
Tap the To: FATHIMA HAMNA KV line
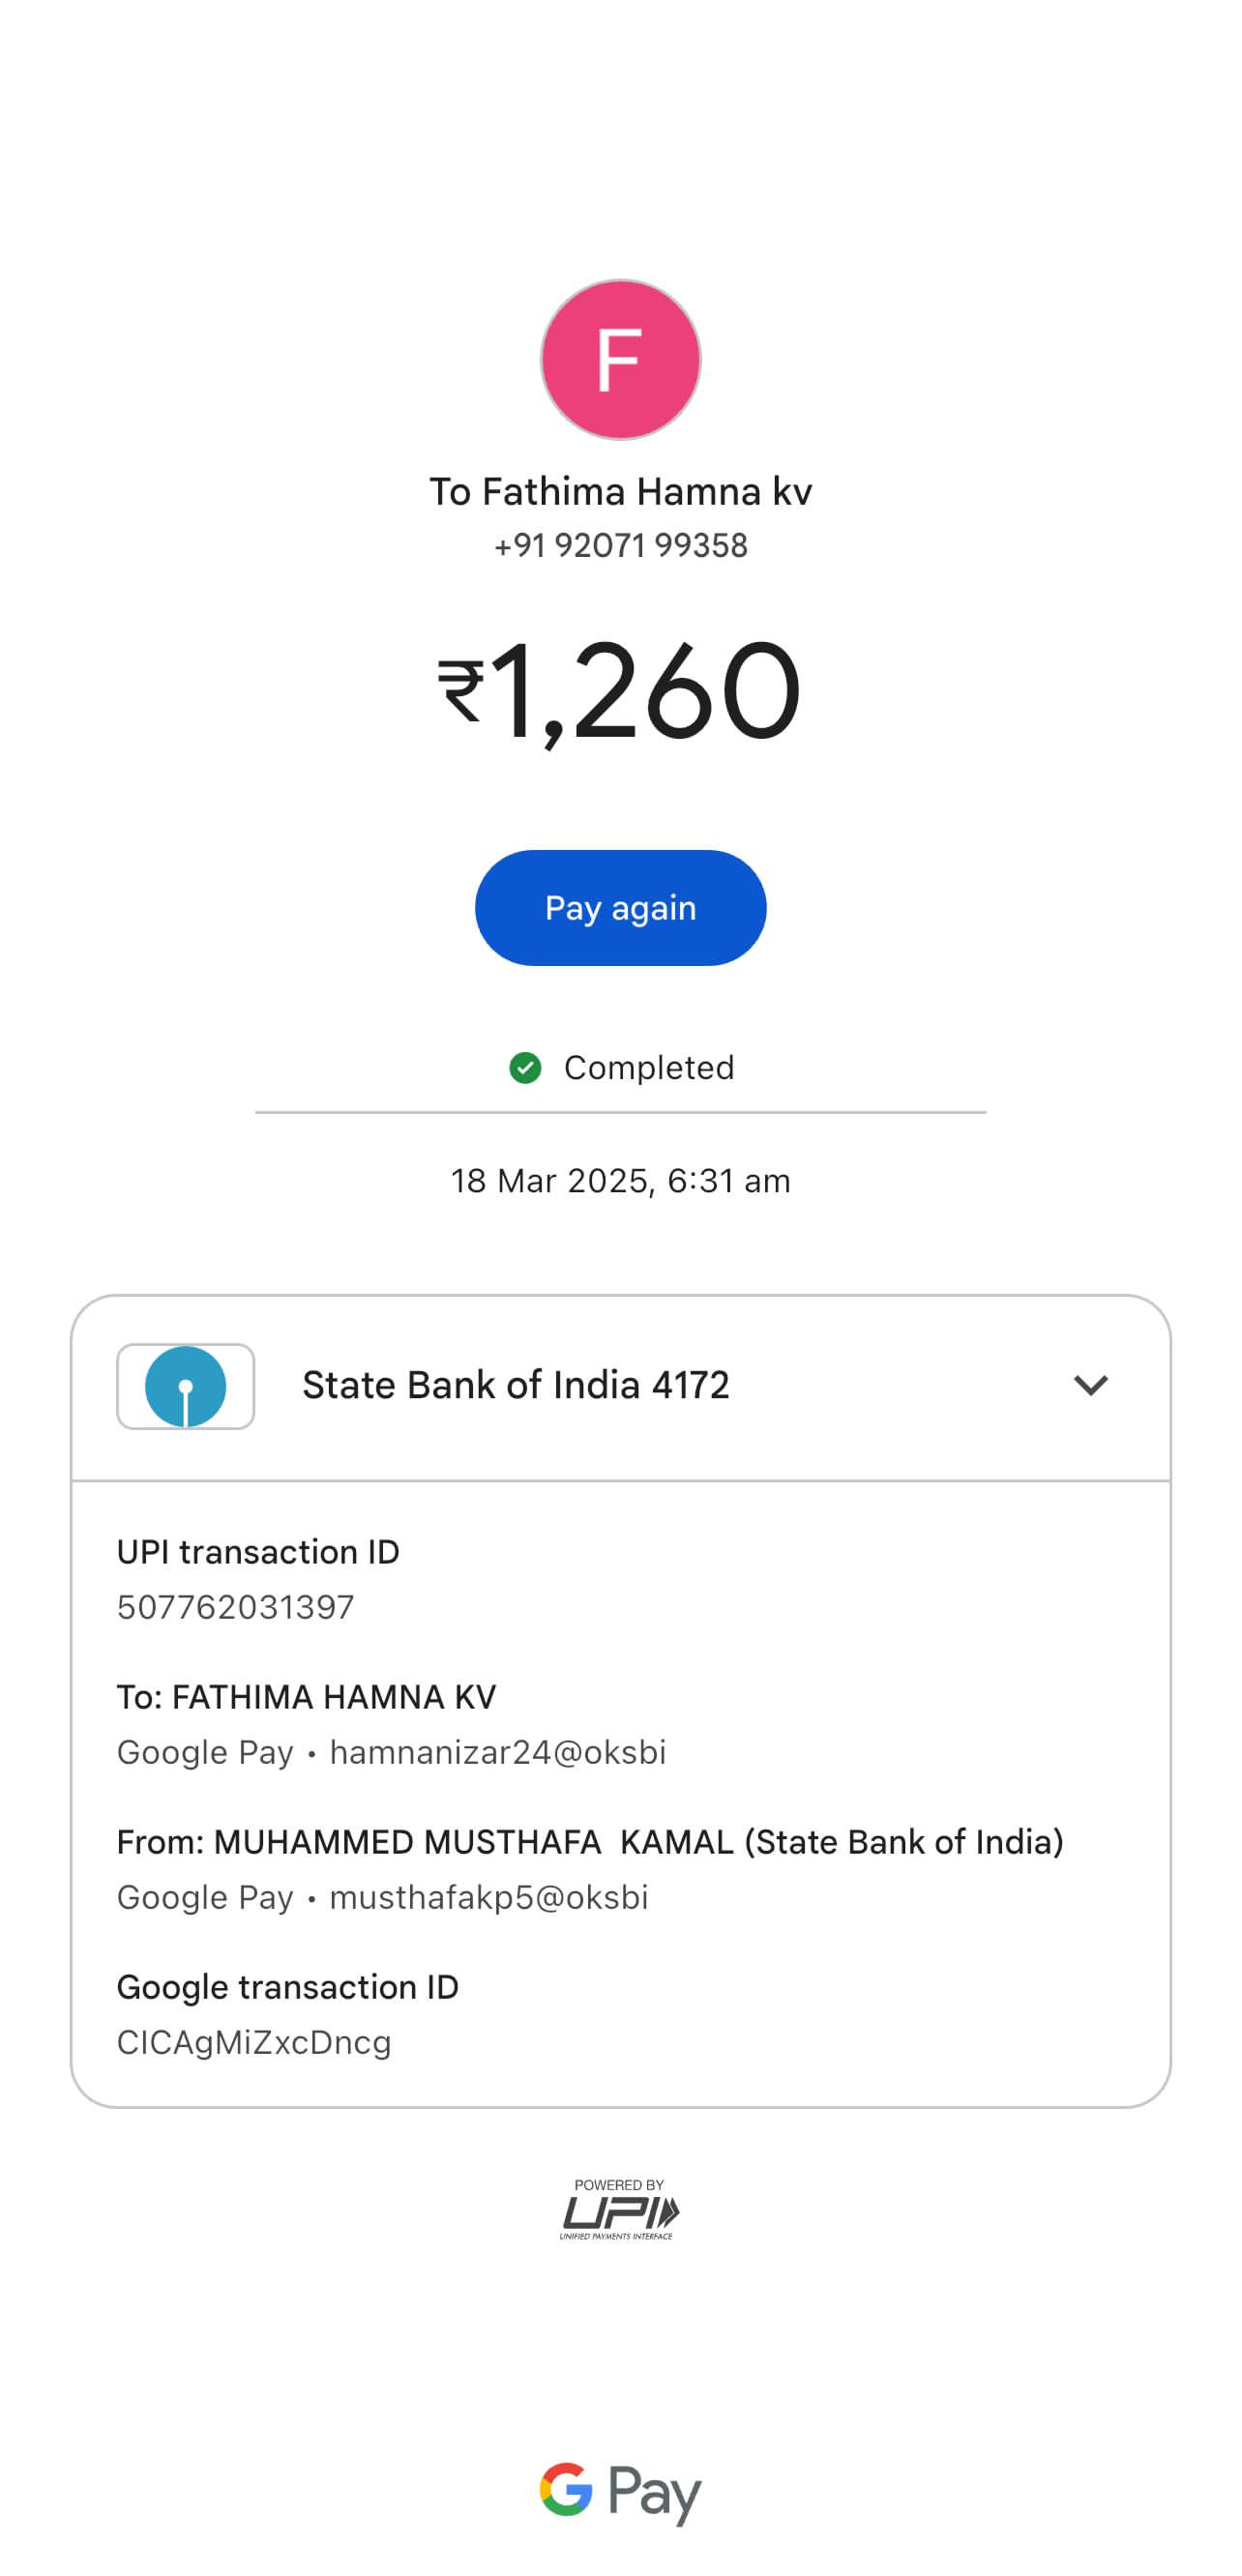[306, 1697]
